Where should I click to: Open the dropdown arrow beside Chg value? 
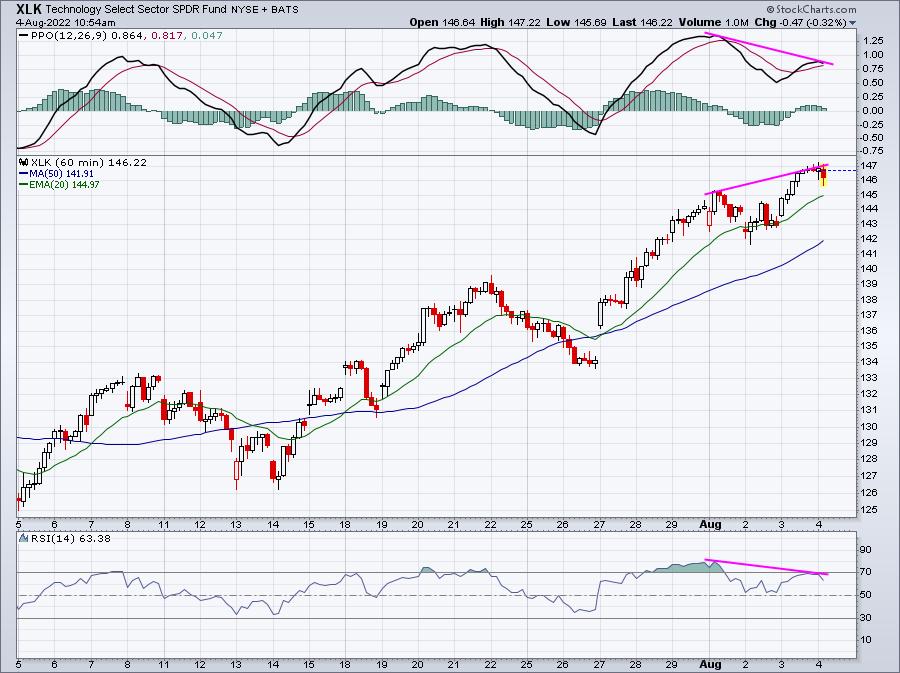pyautogui.click(x=852, y=23)
